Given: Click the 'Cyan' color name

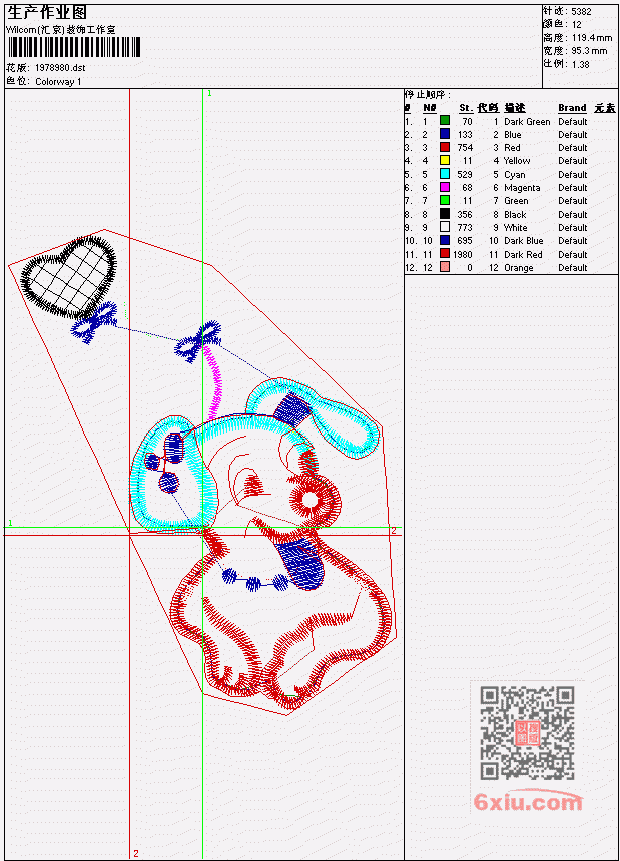Looking at the screenshot, I should [x=515, y=175].
